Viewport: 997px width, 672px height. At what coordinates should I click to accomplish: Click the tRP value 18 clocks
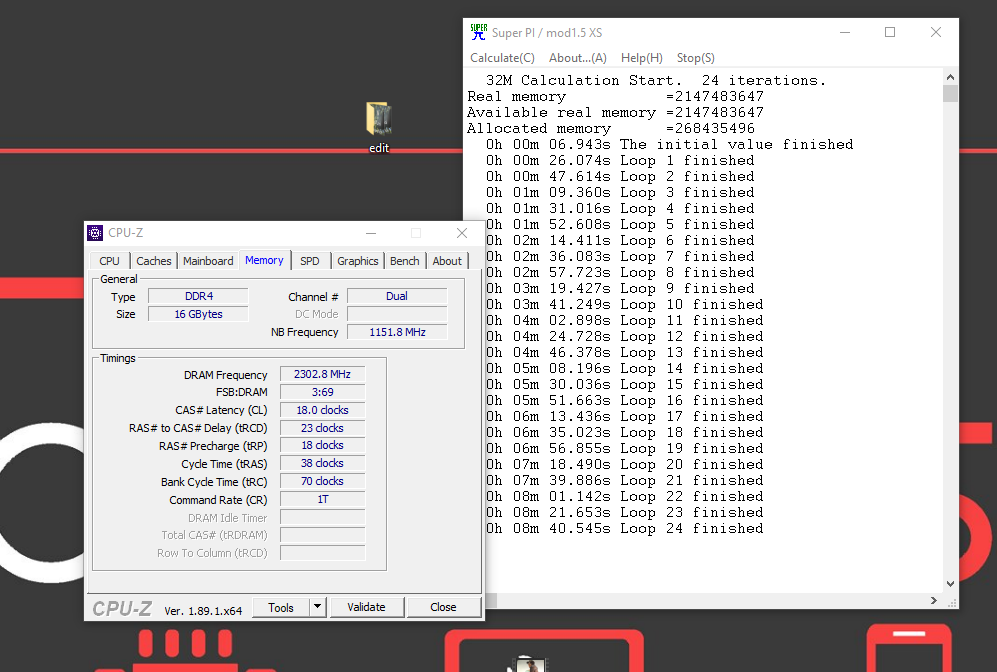pyautogui.click(x=322, y=445)
